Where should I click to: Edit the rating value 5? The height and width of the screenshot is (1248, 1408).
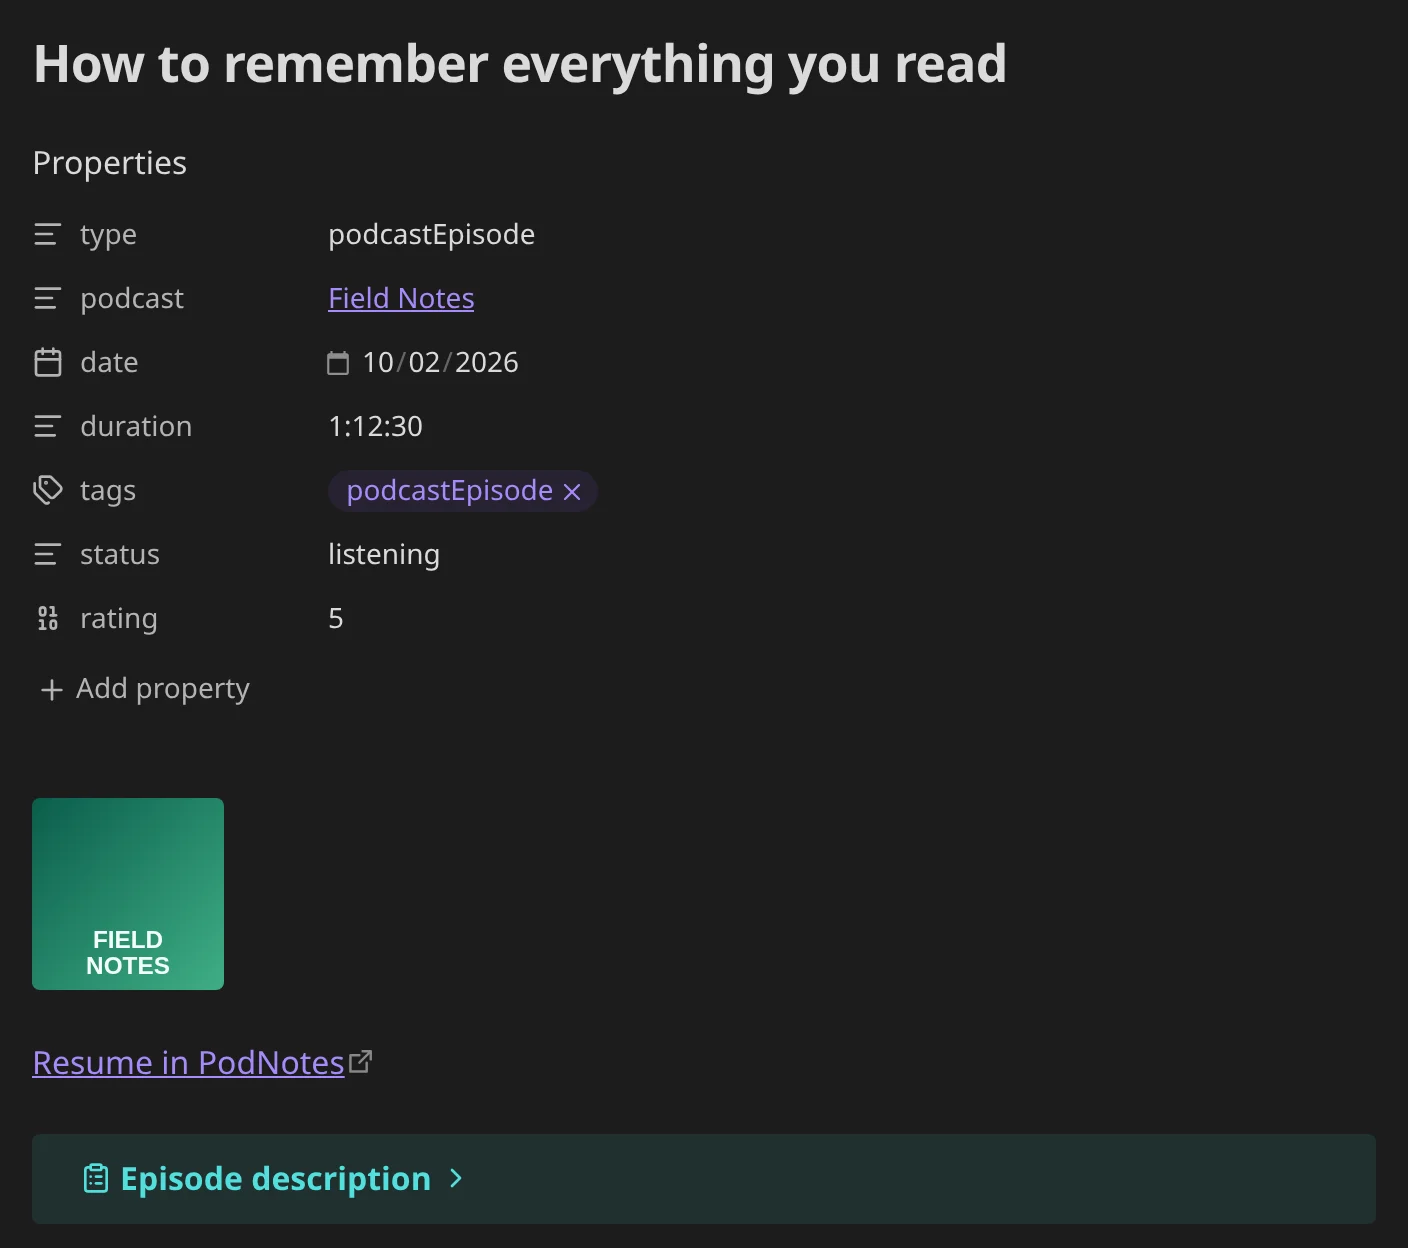[336, 619]
